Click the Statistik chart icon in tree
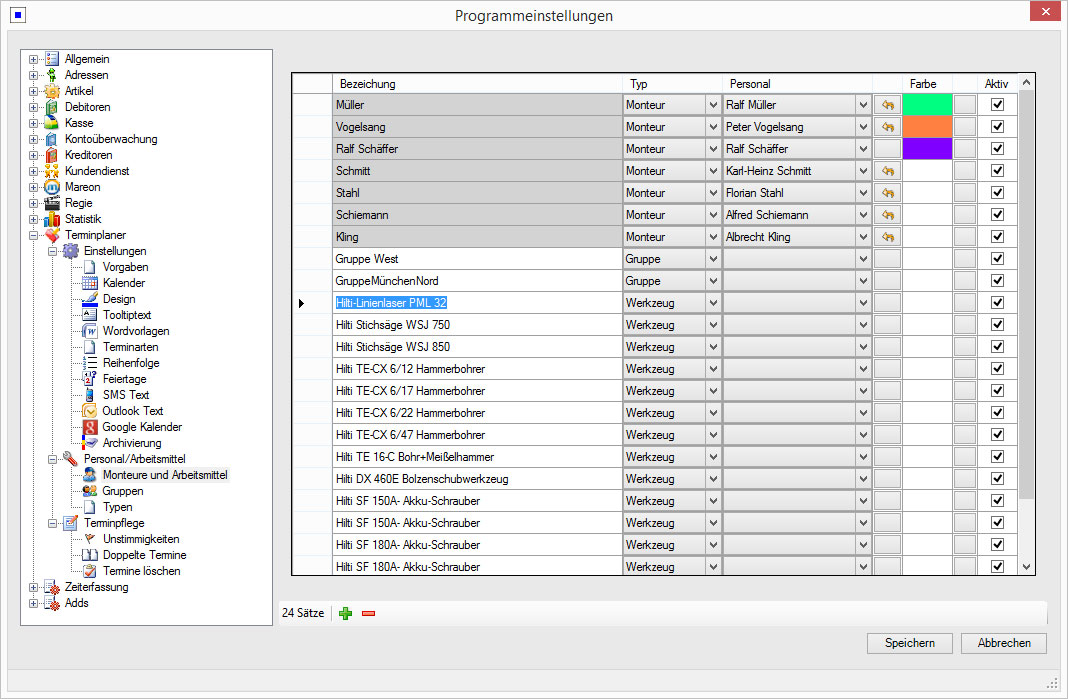 click(x=52, y=219)
